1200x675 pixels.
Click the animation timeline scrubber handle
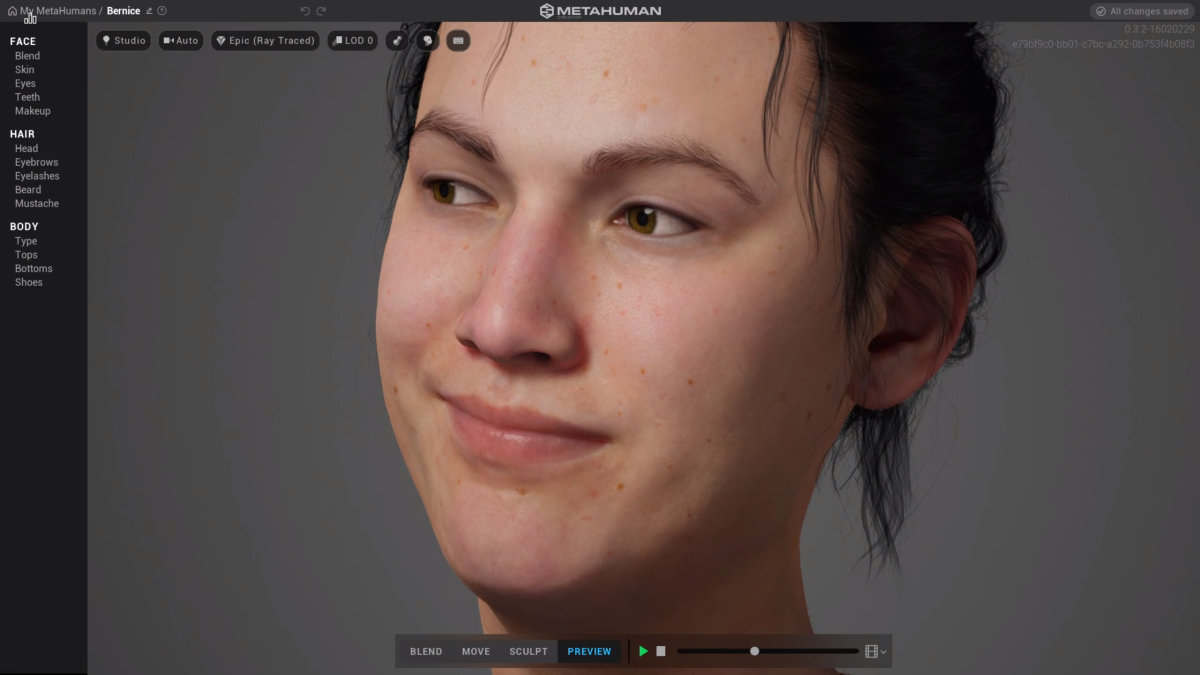[755, 651]
